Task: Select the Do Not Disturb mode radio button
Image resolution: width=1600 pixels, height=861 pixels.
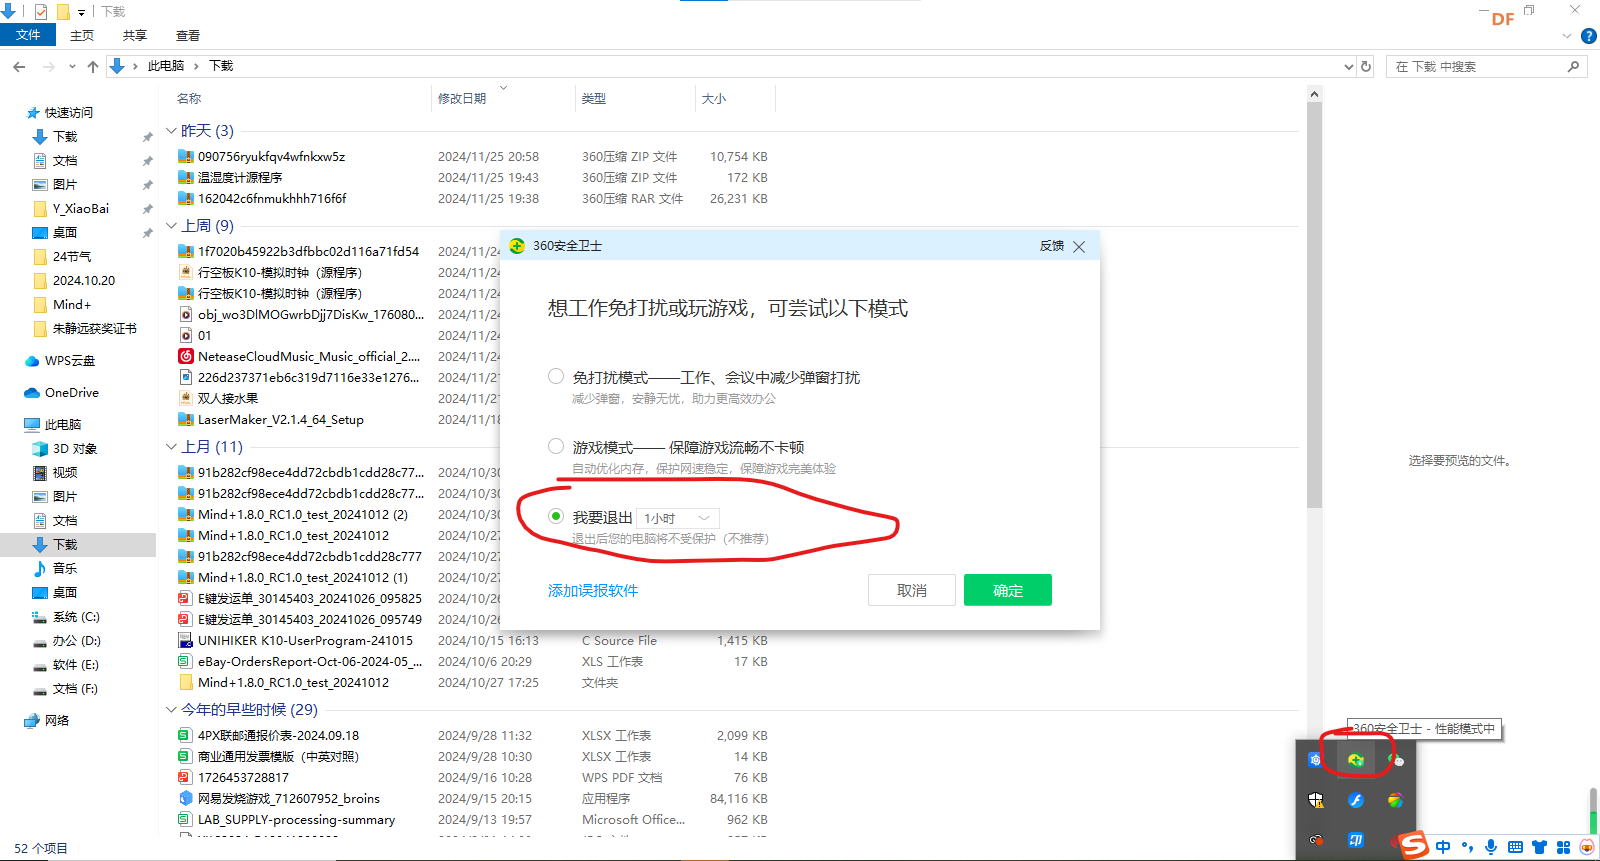Action: pyautogui.click(x=556, y=376)
